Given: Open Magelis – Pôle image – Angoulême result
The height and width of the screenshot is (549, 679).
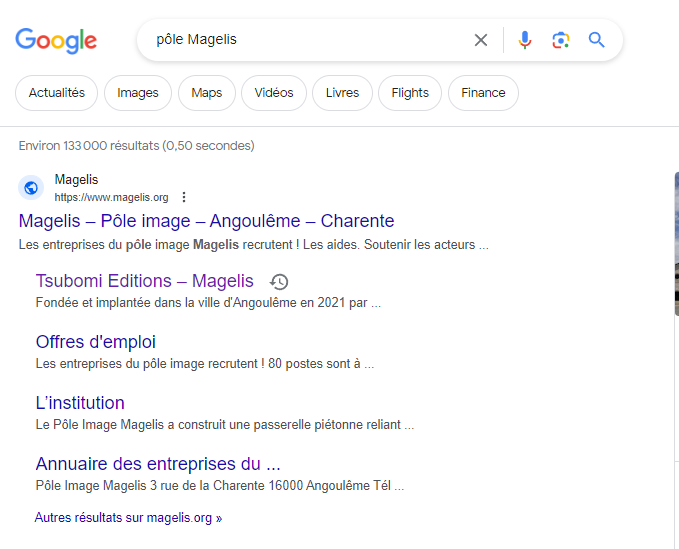Looking at the screenshot, I should (x=207, y=221).
